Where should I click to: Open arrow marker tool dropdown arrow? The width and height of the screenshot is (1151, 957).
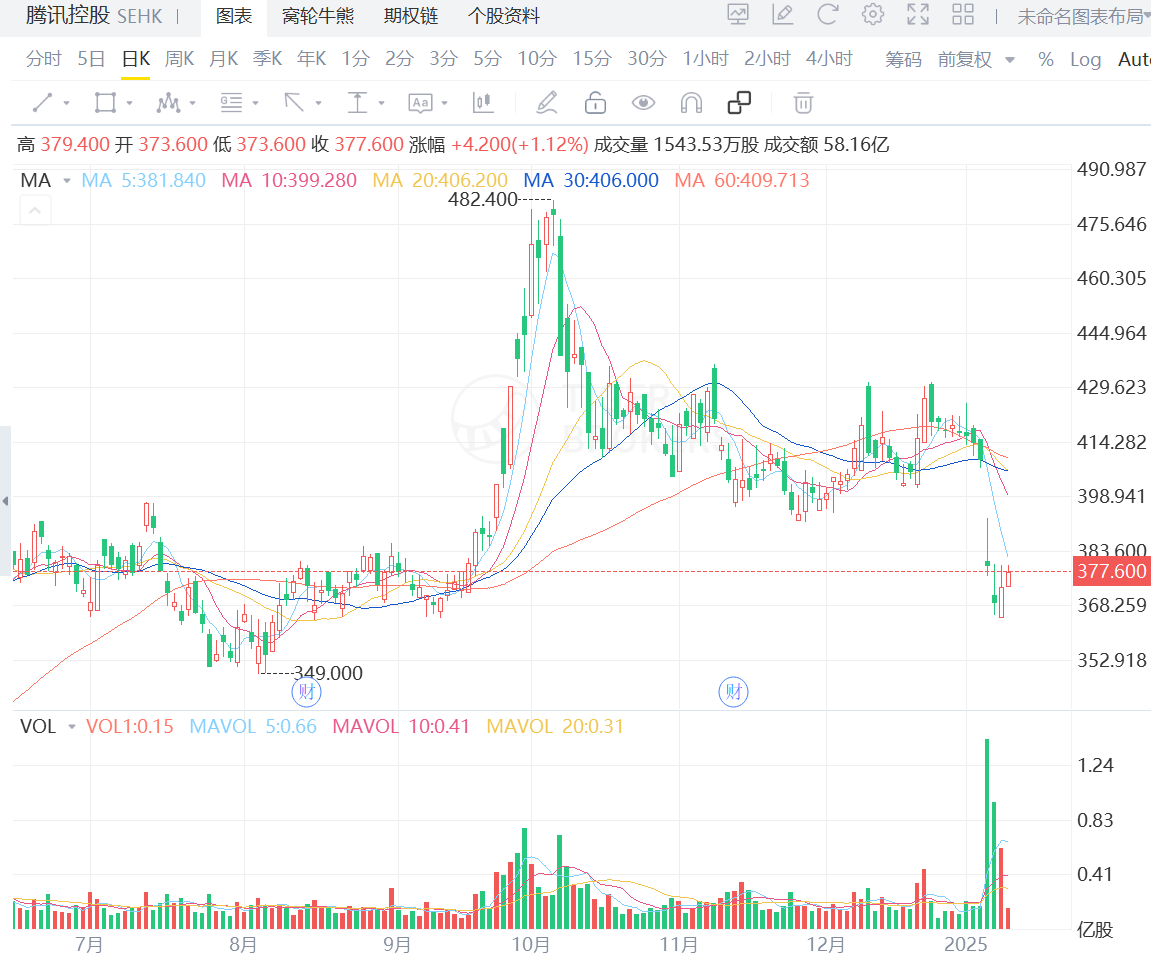tap(319, 103)
